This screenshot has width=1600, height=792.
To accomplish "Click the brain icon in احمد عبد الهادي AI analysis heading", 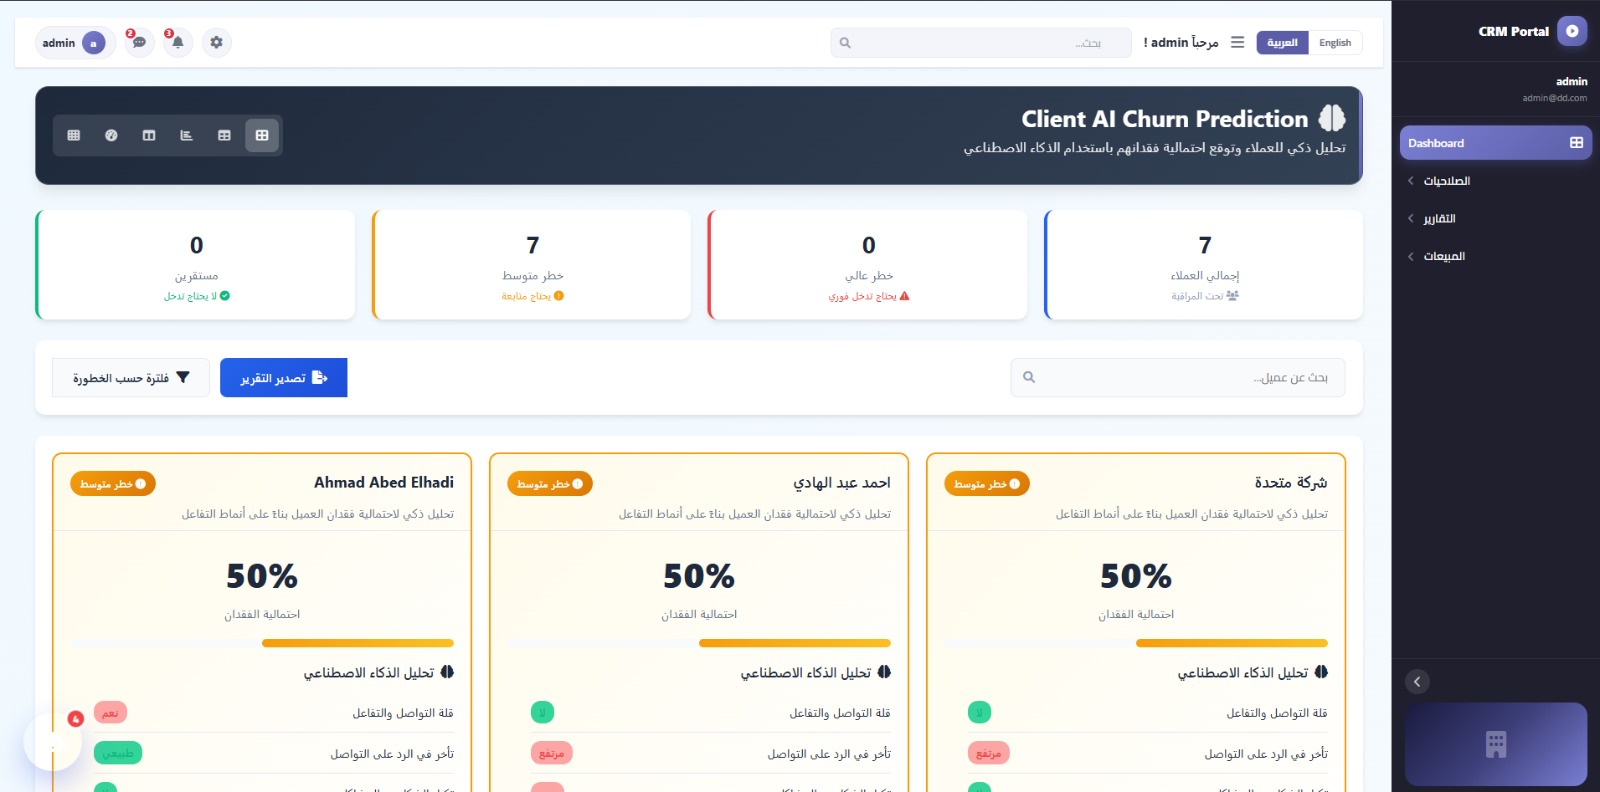I will pos(884,672).
